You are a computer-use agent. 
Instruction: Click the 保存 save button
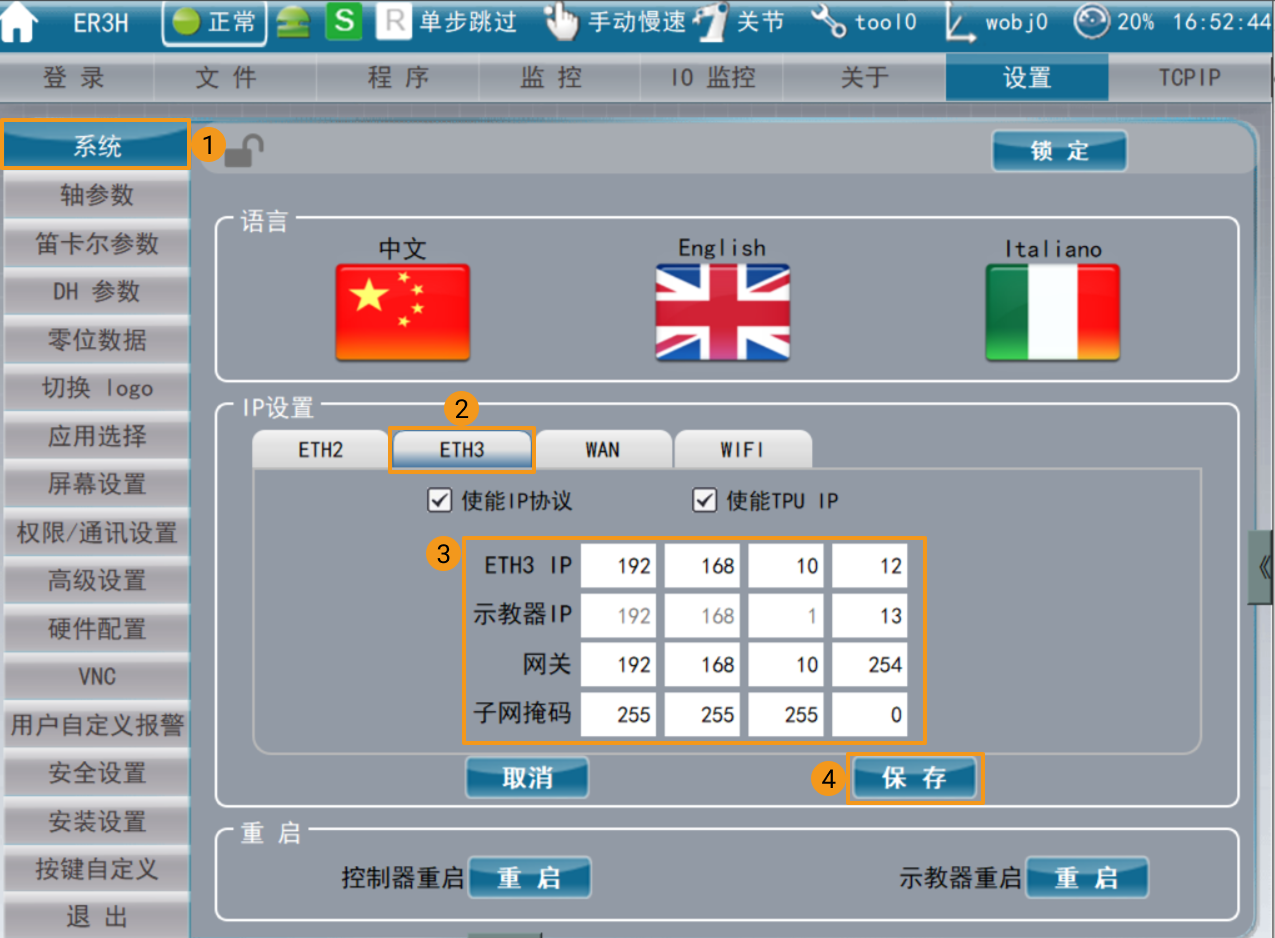pyautogui.click(x=914, y=778)
